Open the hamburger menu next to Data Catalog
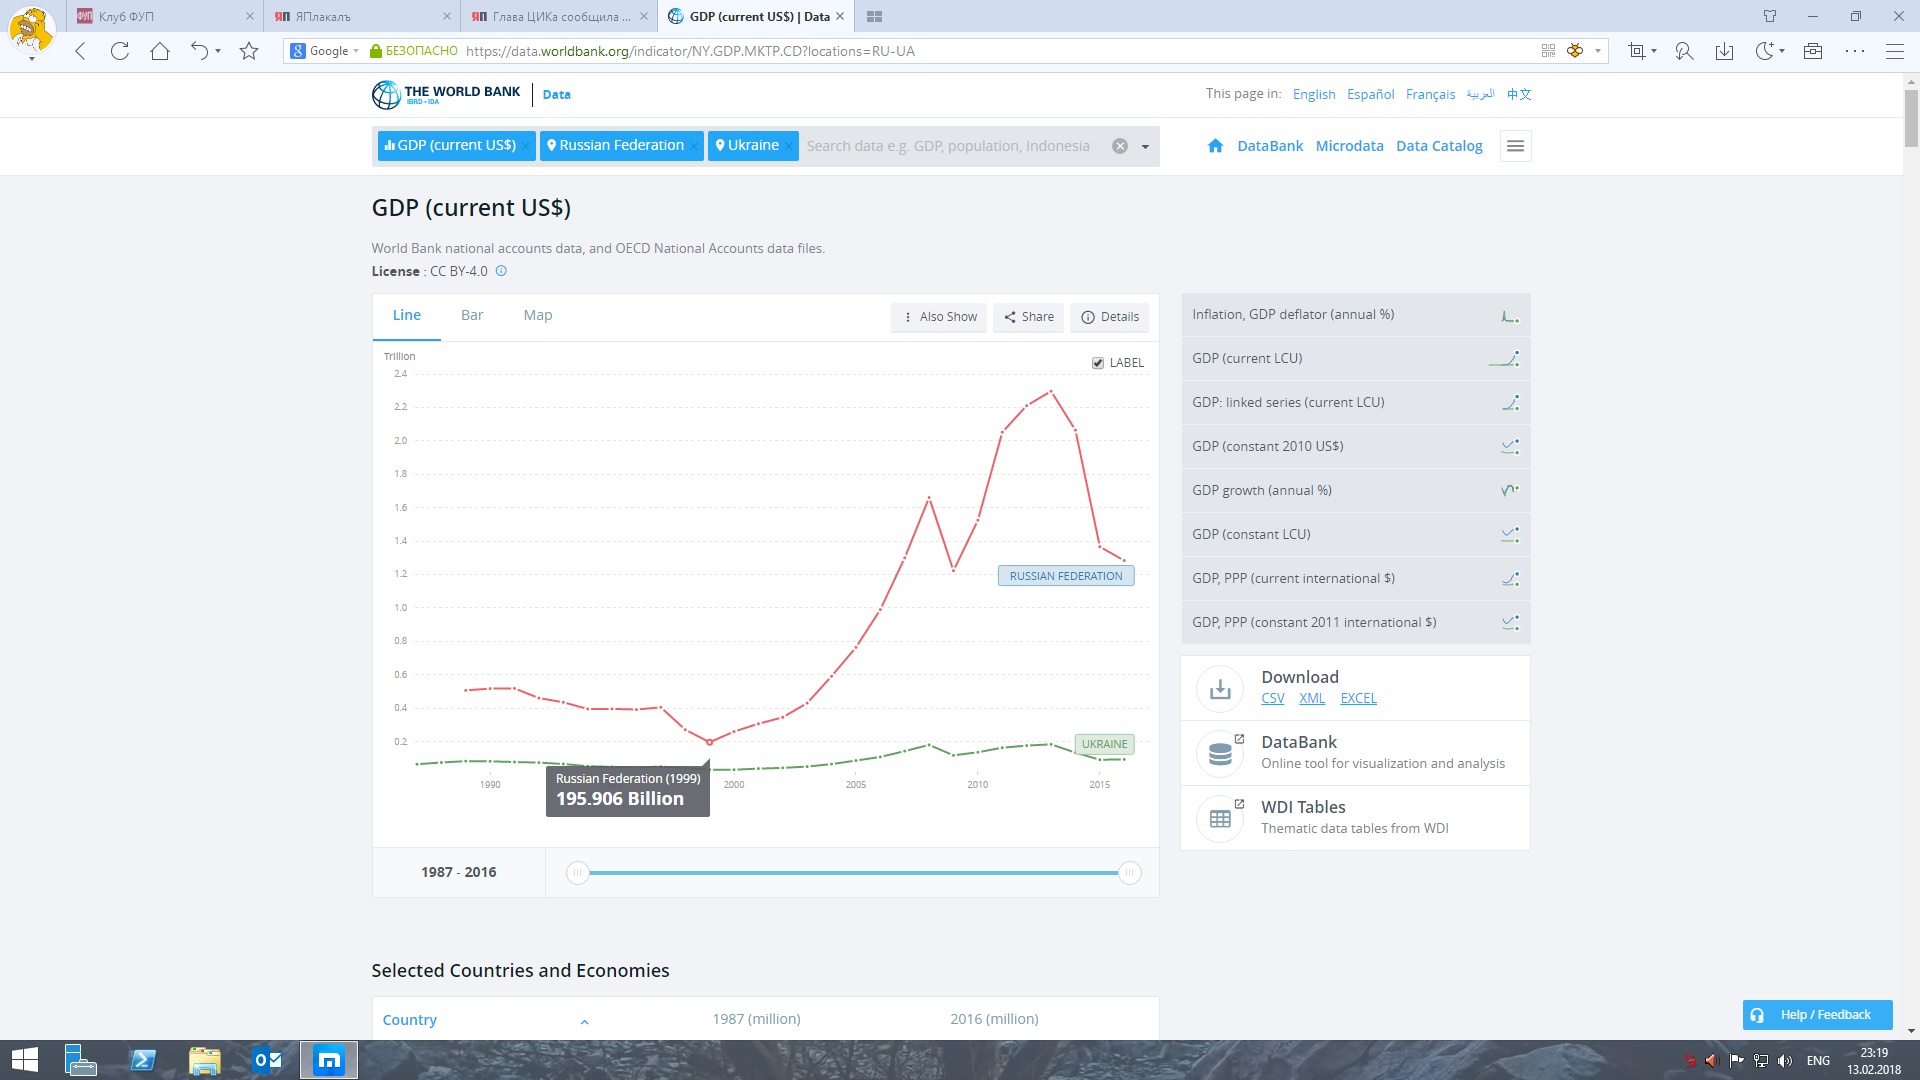This screenshot has height=1080, width=1920. coord(1515,146)
